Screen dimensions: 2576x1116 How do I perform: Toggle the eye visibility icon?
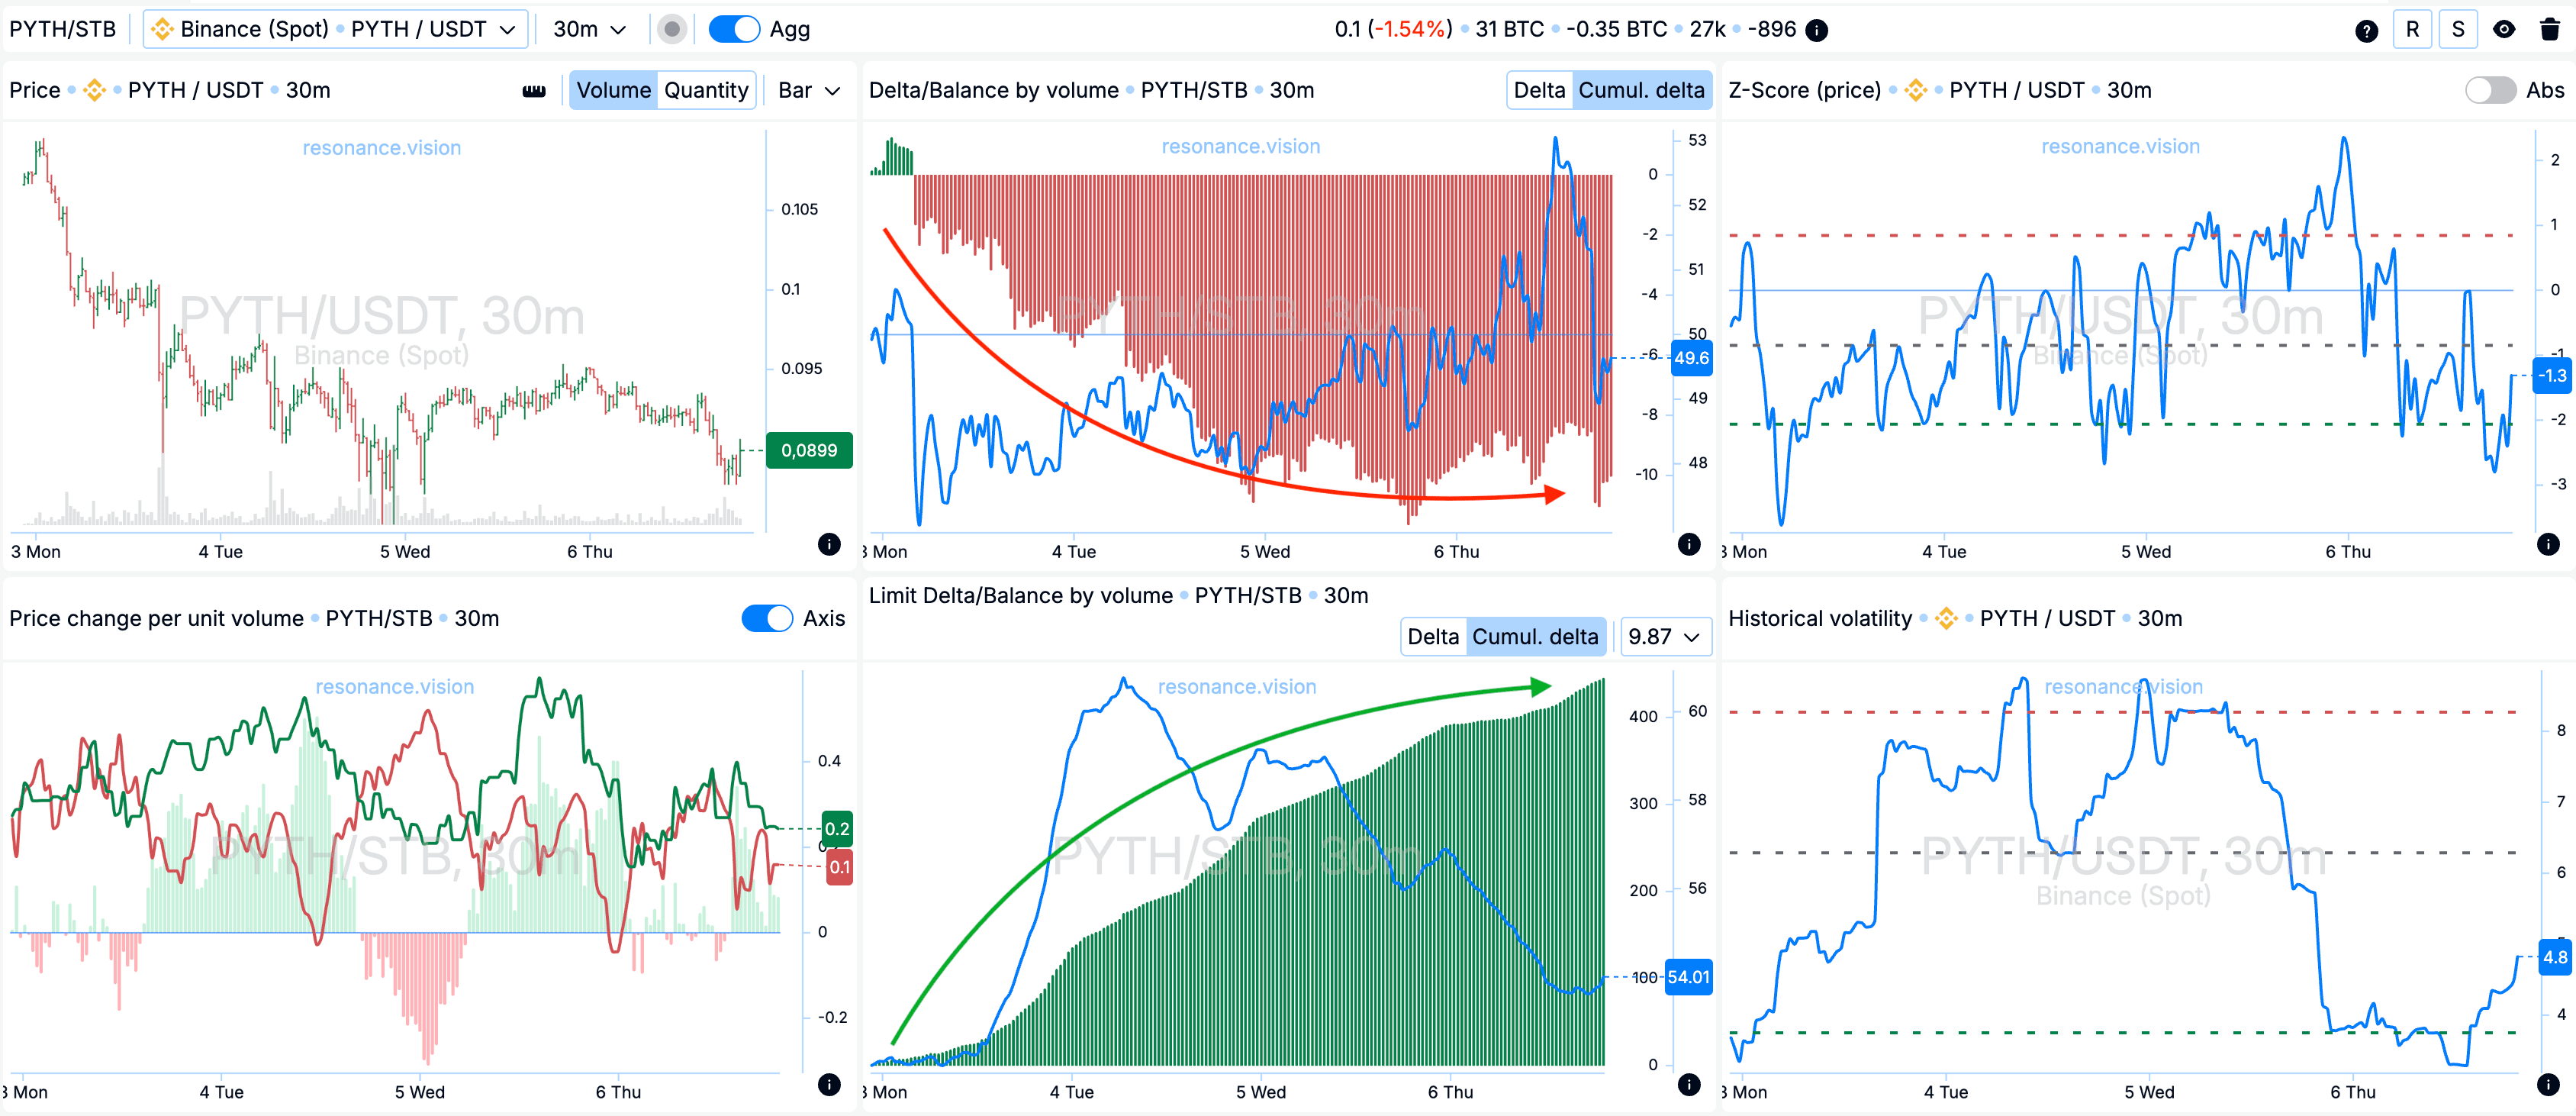2504,30
